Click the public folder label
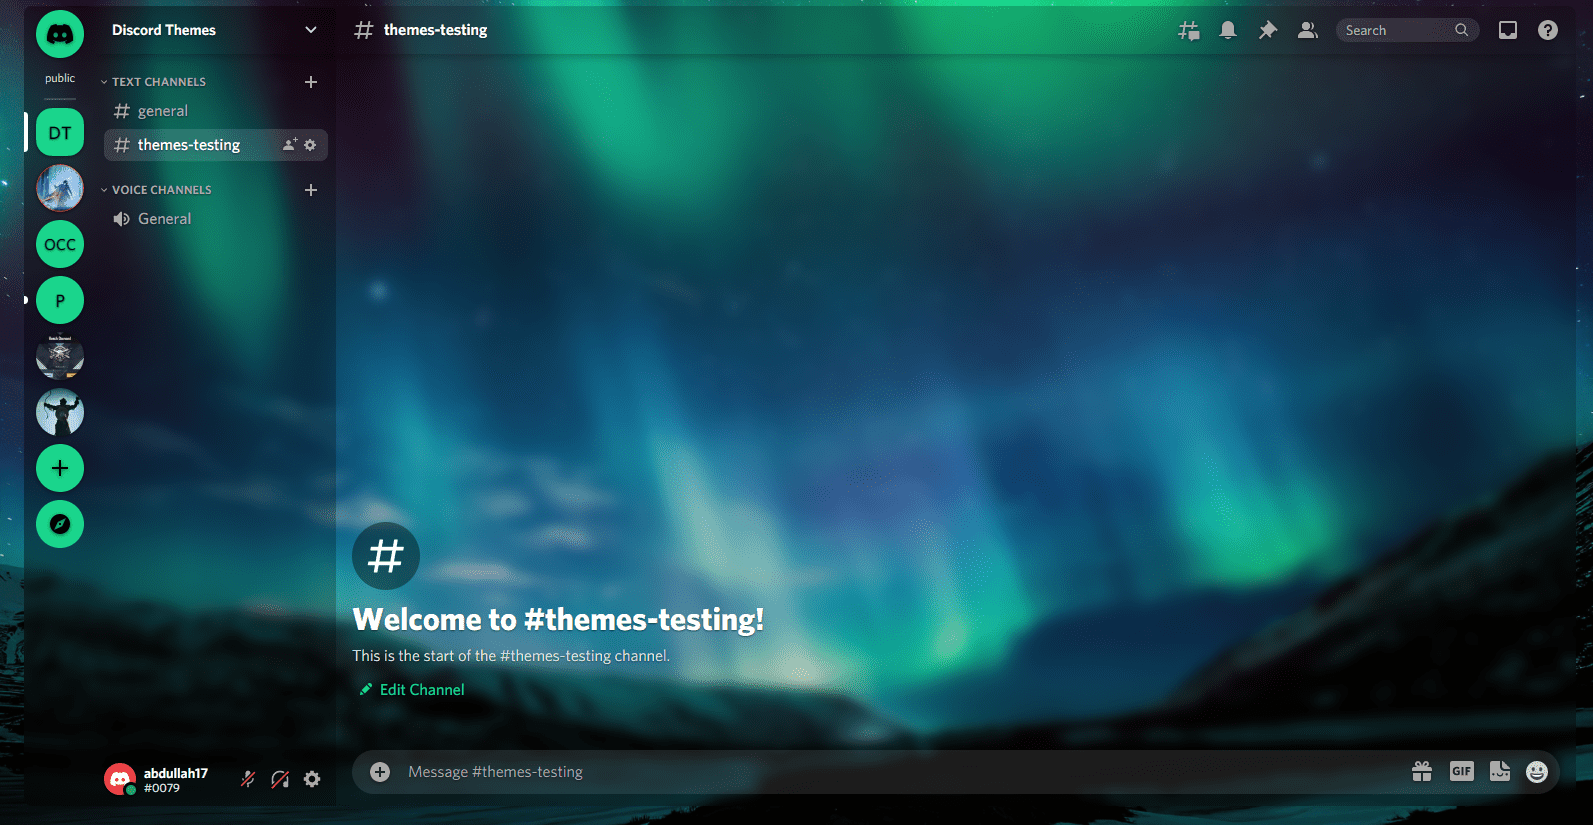 tap(60, 78)
